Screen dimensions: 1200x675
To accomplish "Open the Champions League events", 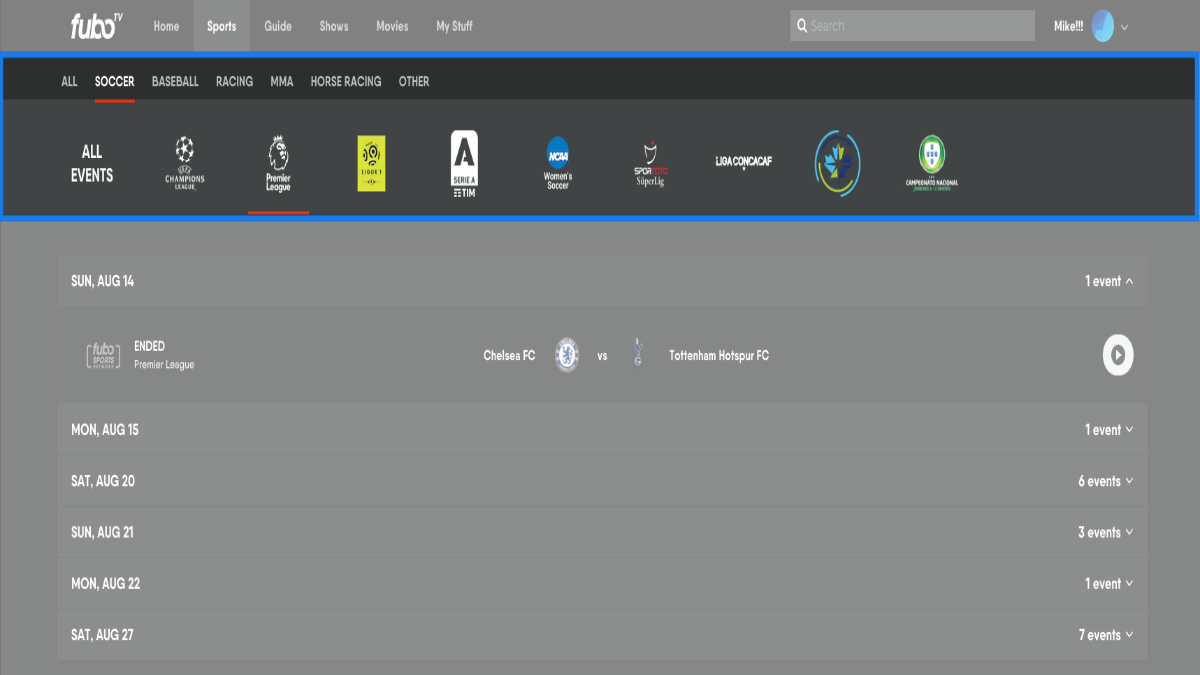I will 185,164.
